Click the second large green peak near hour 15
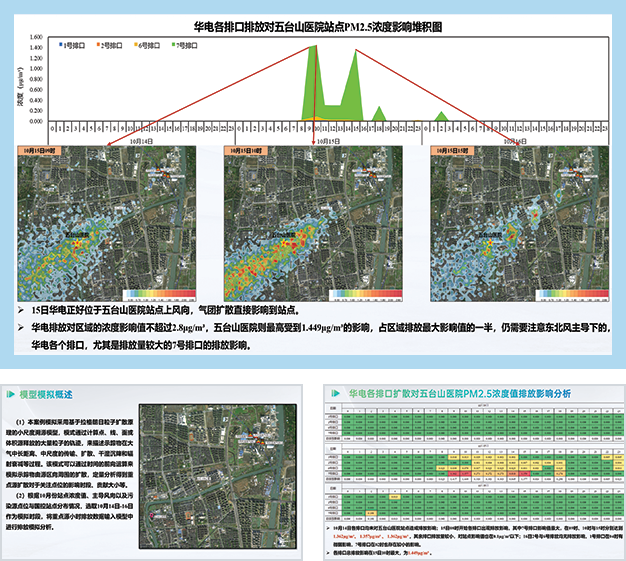Viewport: 626px width, 561px height. pos(352,85)
